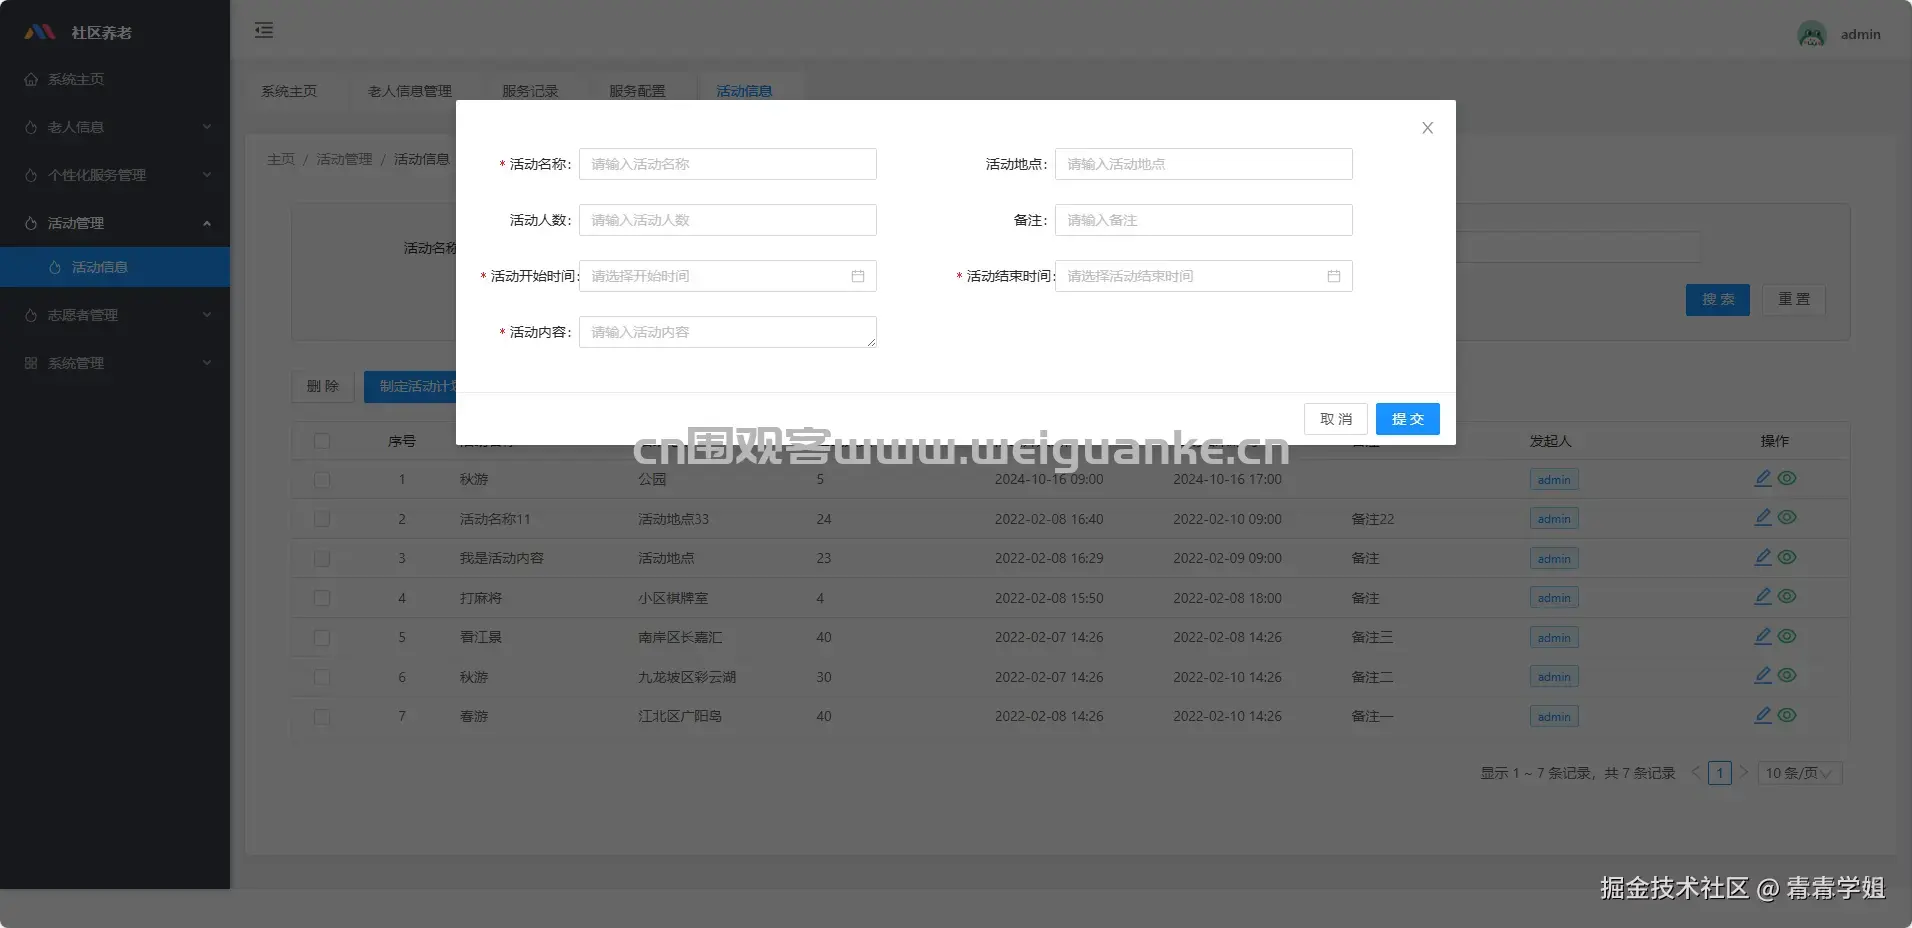The image size is (1912, 928).
Task: Check the checkbox for row 3 我是活动内容
Action: click(x=322, y=559)
